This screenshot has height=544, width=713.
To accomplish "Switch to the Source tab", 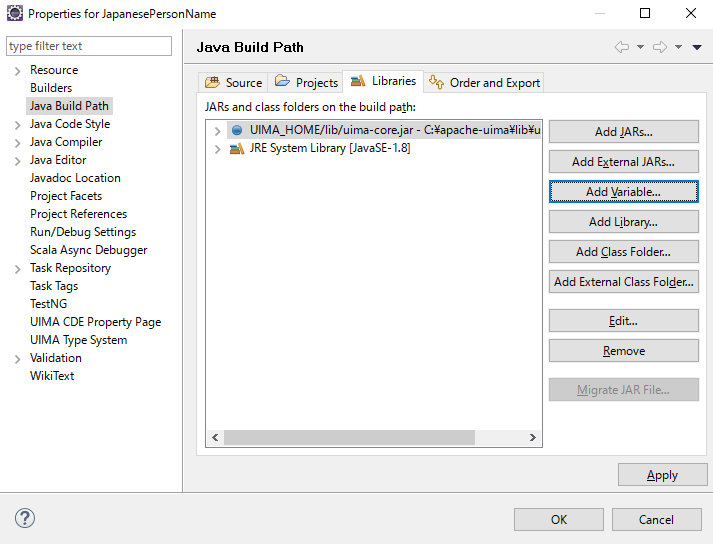I will (233, 82).
